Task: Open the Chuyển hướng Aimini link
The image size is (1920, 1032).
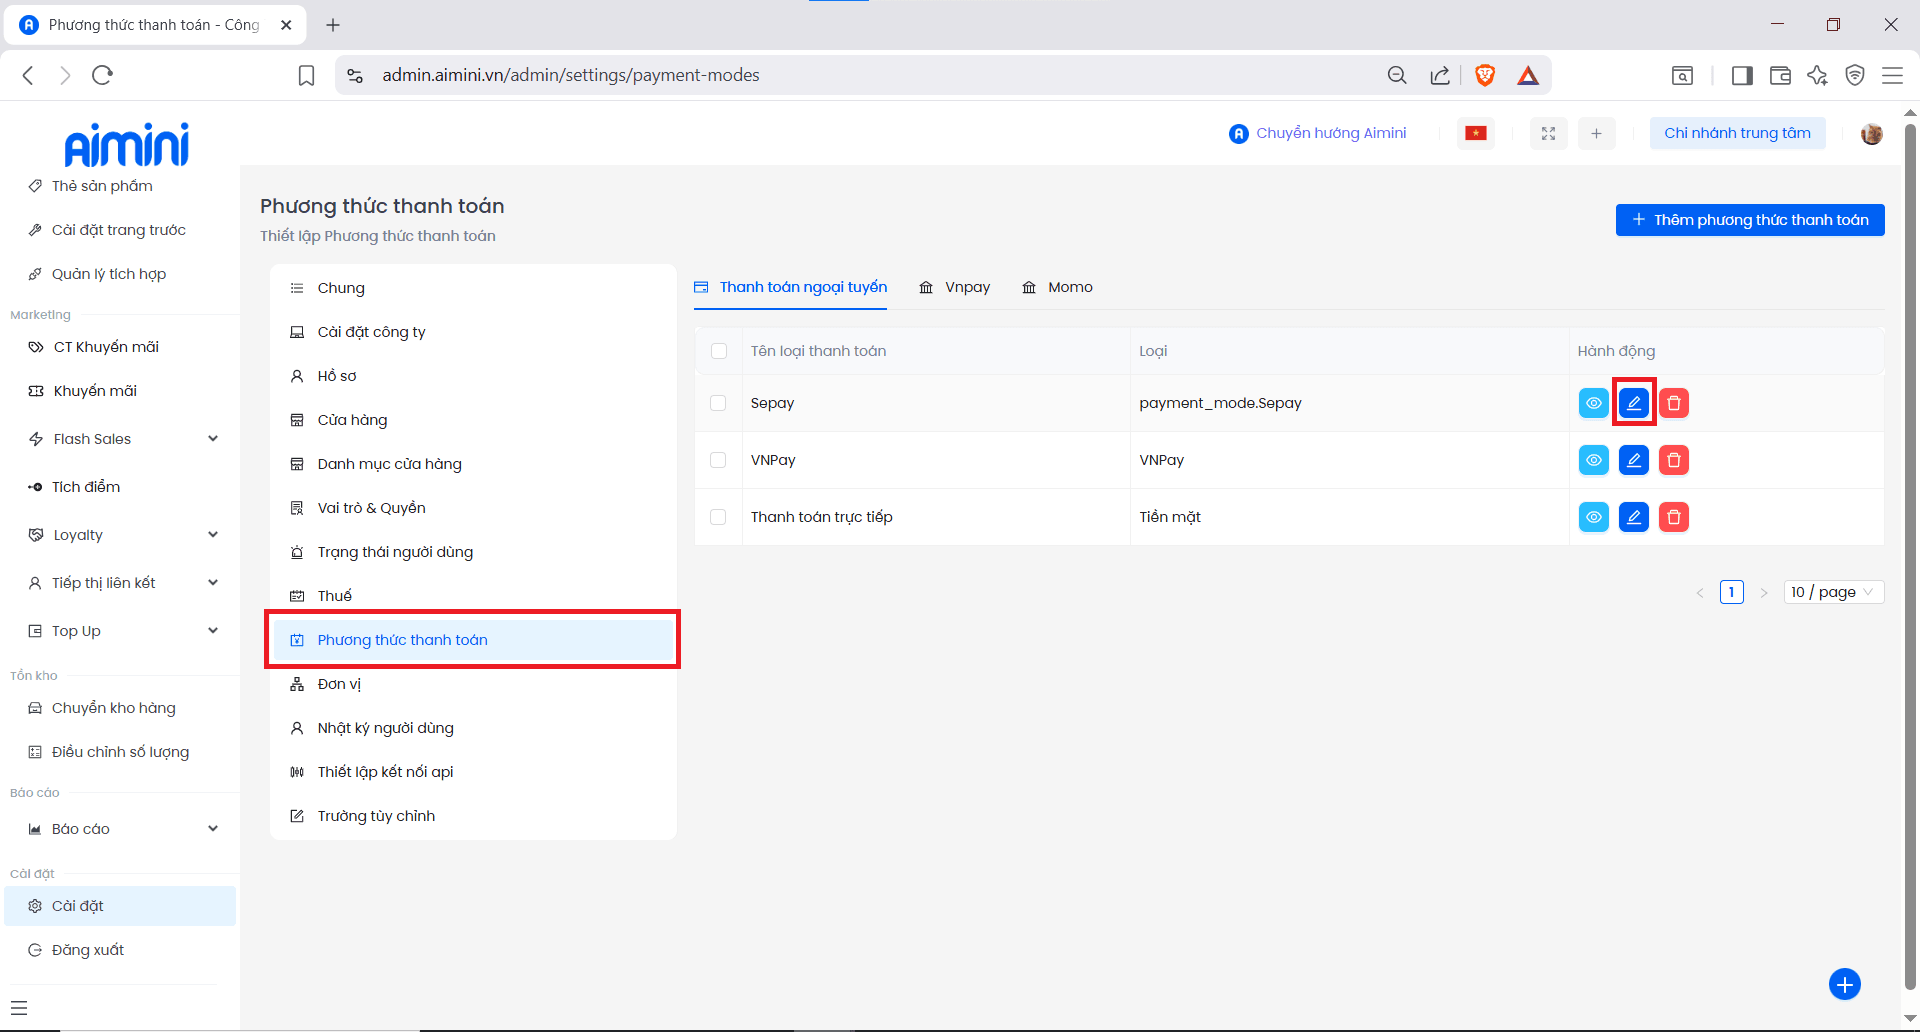Action: [x=1318, y=133]
